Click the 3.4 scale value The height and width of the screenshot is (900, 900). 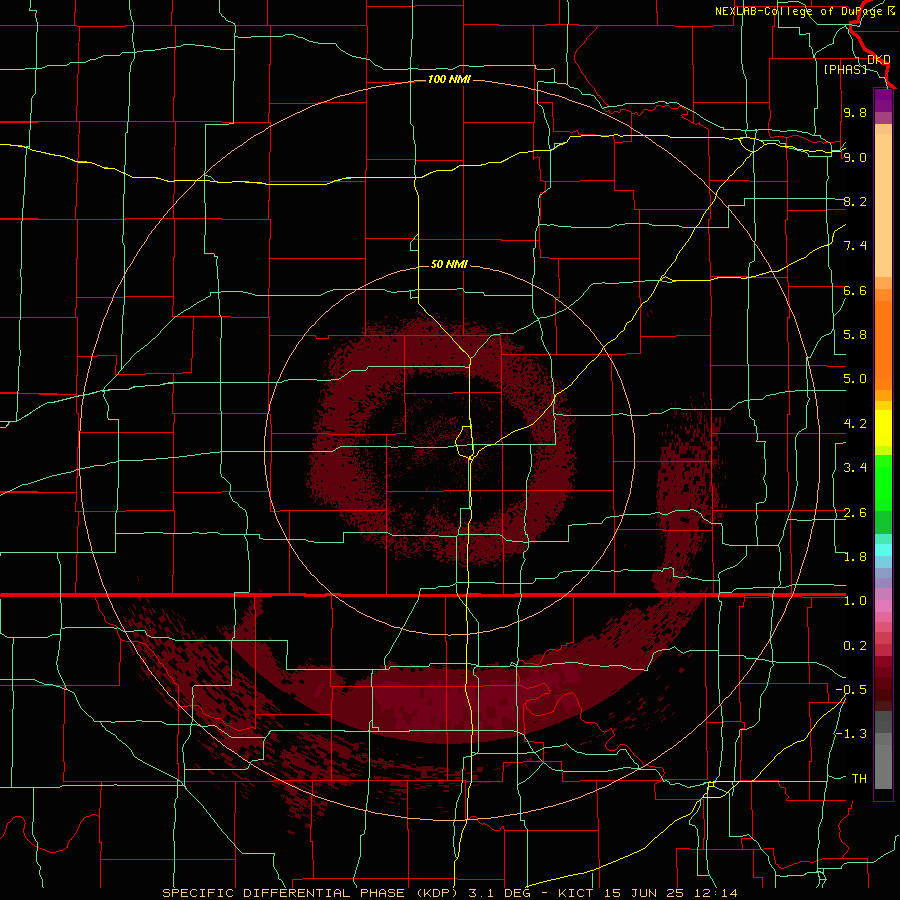point(855,468)
